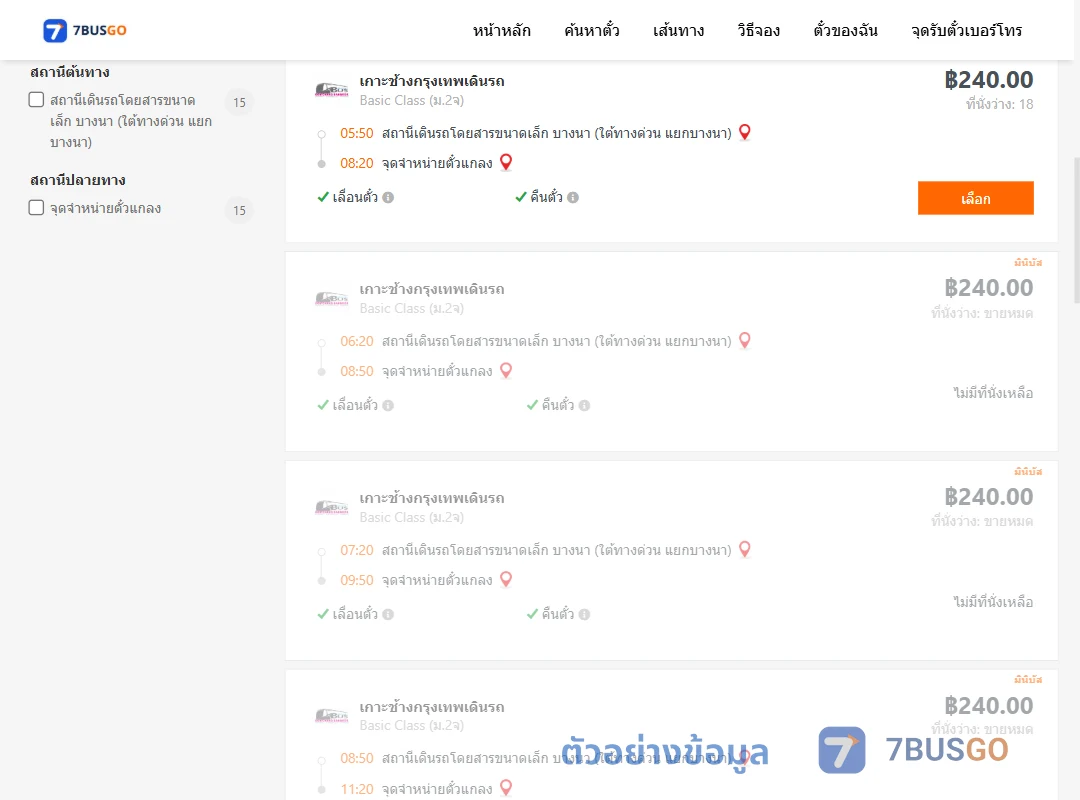Click the 05:50 departure time
Viewport: 1080px width, 800px height.
coord(357,133)
